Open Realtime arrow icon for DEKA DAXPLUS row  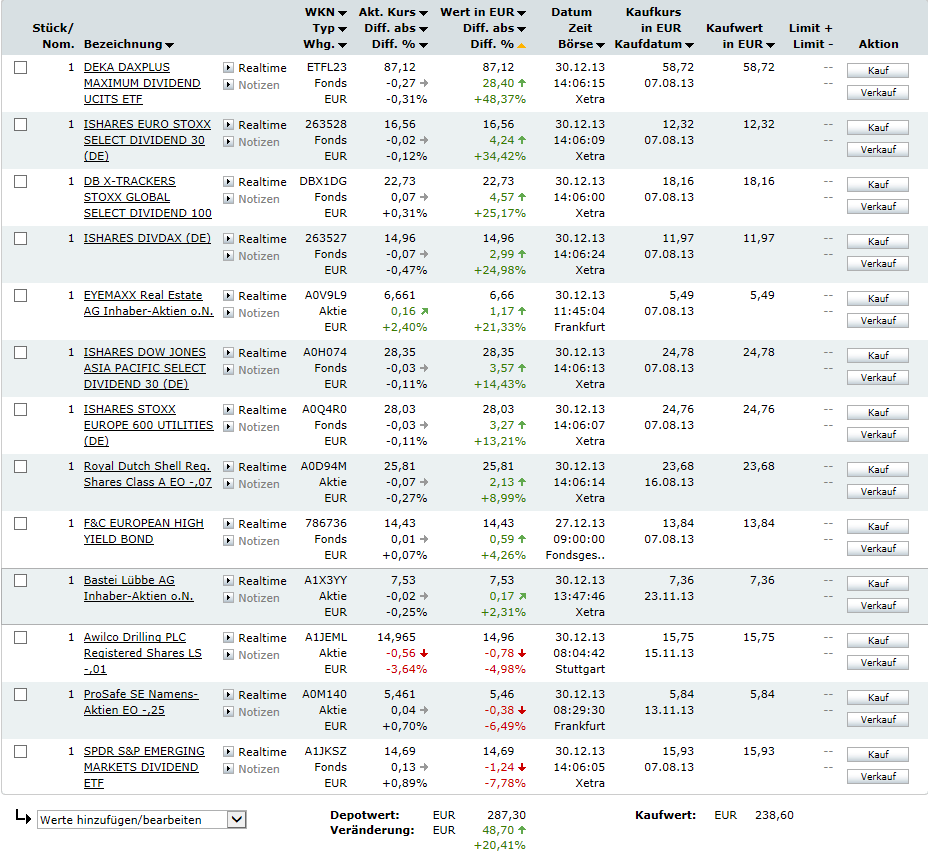(228, 67)
